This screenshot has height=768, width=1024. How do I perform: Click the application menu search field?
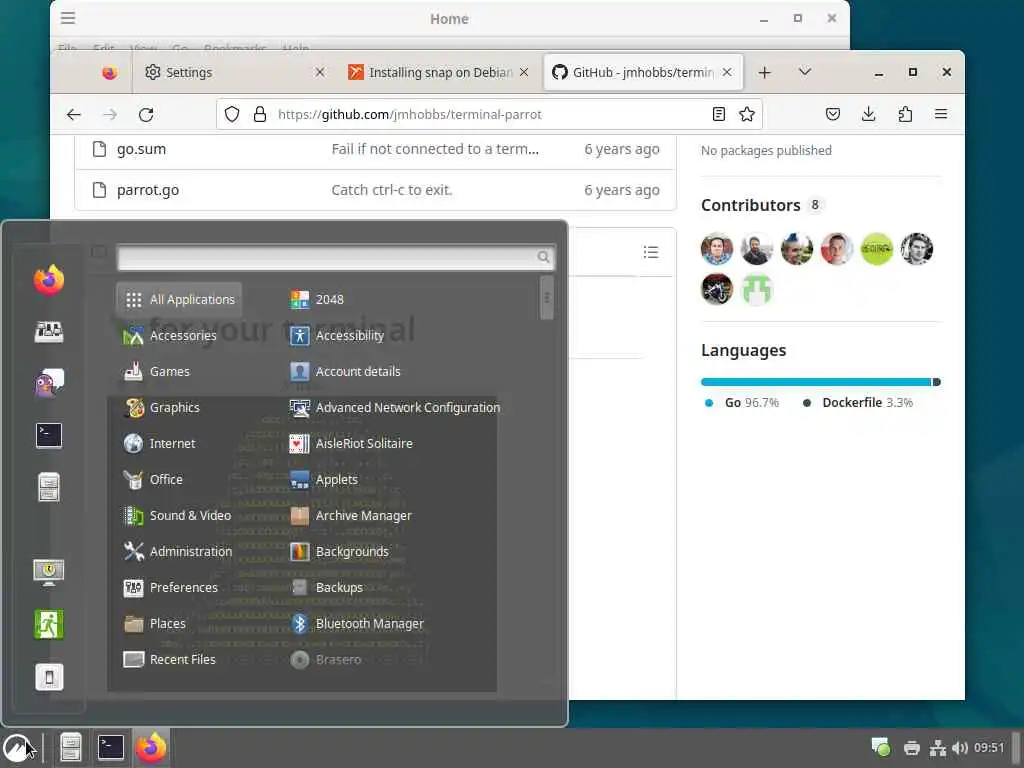[x=336, y=257]
